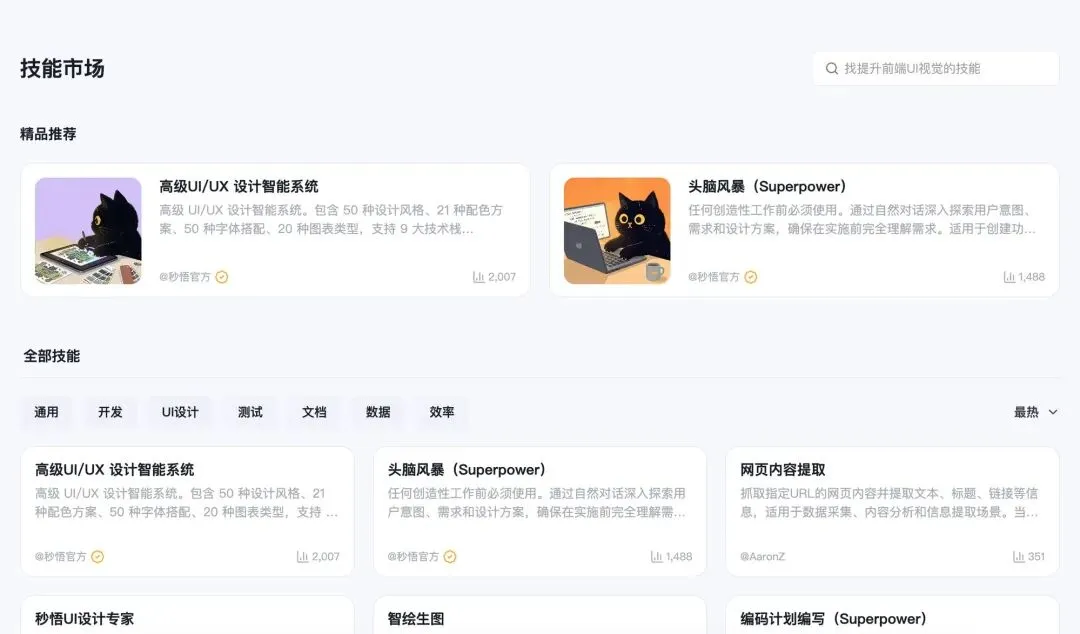Click the search magnifier icon

point(831,68)
